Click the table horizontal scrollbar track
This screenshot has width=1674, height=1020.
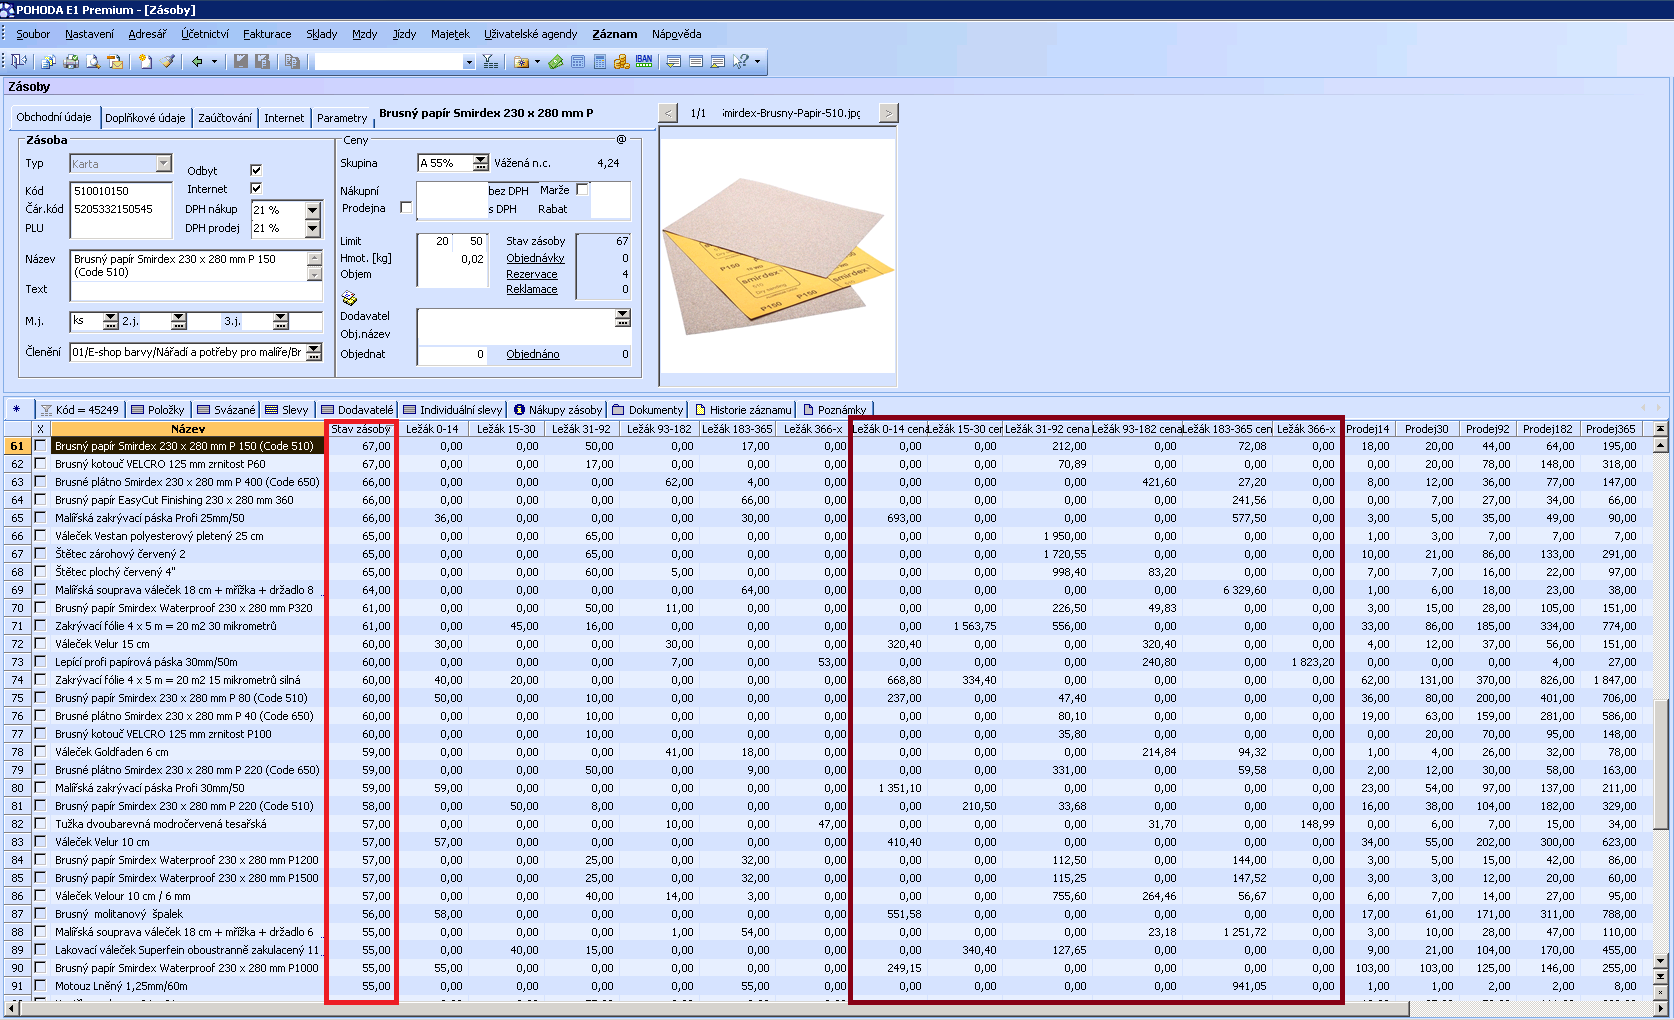tap(1533, 1009)
